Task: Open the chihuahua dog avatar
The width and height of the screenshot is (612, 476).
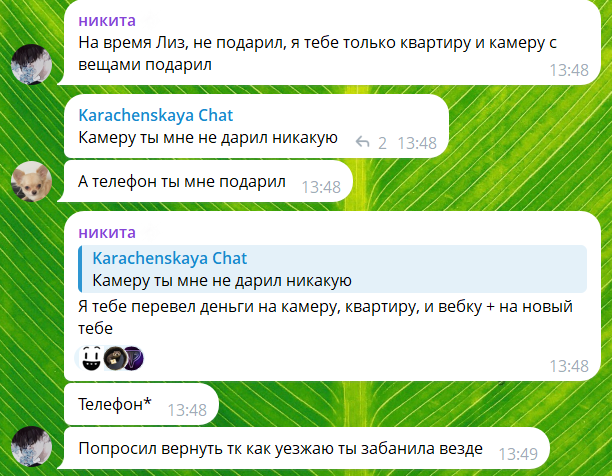Action: coord(31,181)
